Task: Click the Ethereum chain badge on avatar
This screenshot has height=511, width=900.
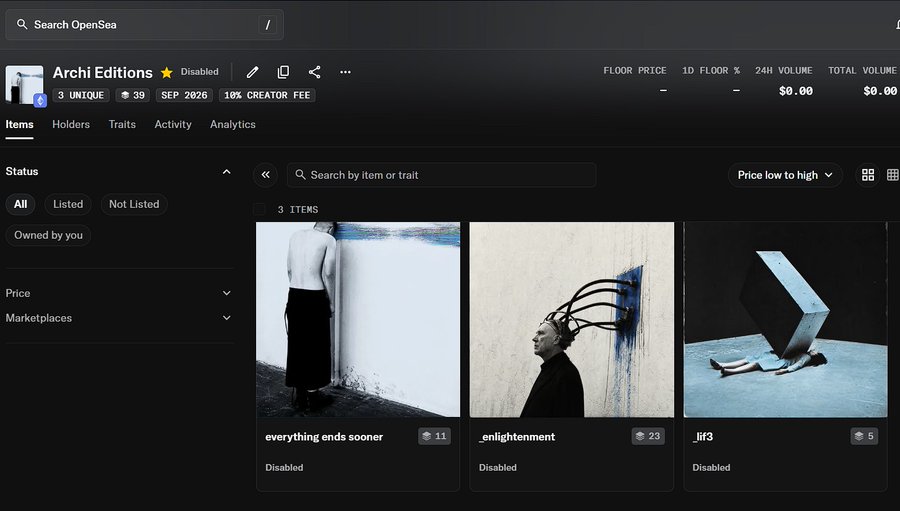Action: pyautogui.click(x=40, y=100)
